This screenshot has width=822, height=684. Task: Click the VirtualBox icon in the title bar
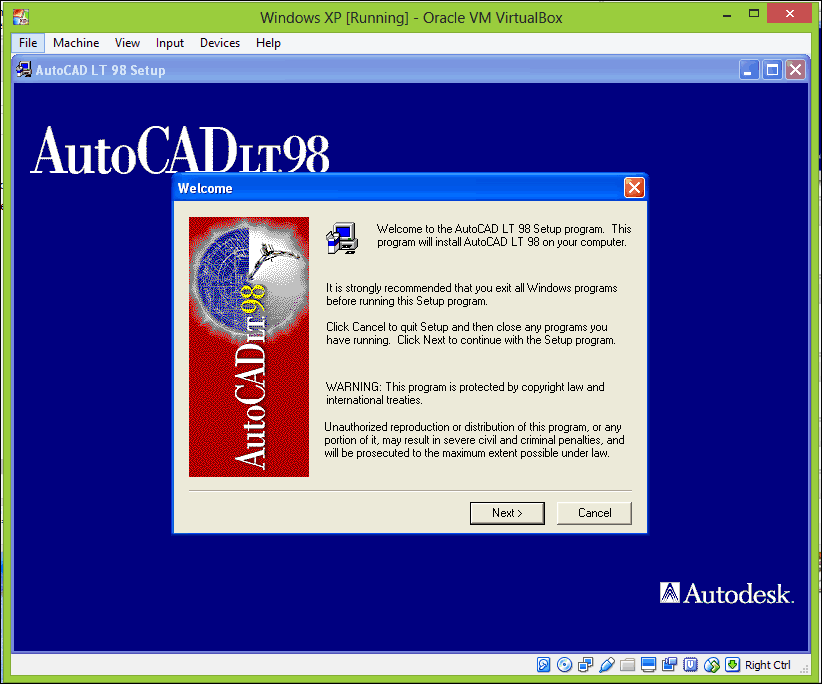[x=20, y=12]
